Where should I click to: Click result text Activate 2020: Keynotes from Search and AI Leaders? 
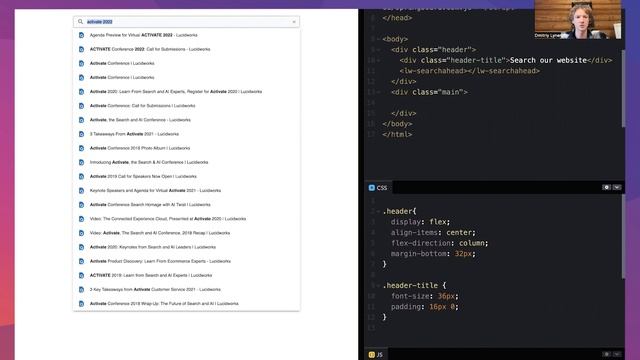pos(153,247)
